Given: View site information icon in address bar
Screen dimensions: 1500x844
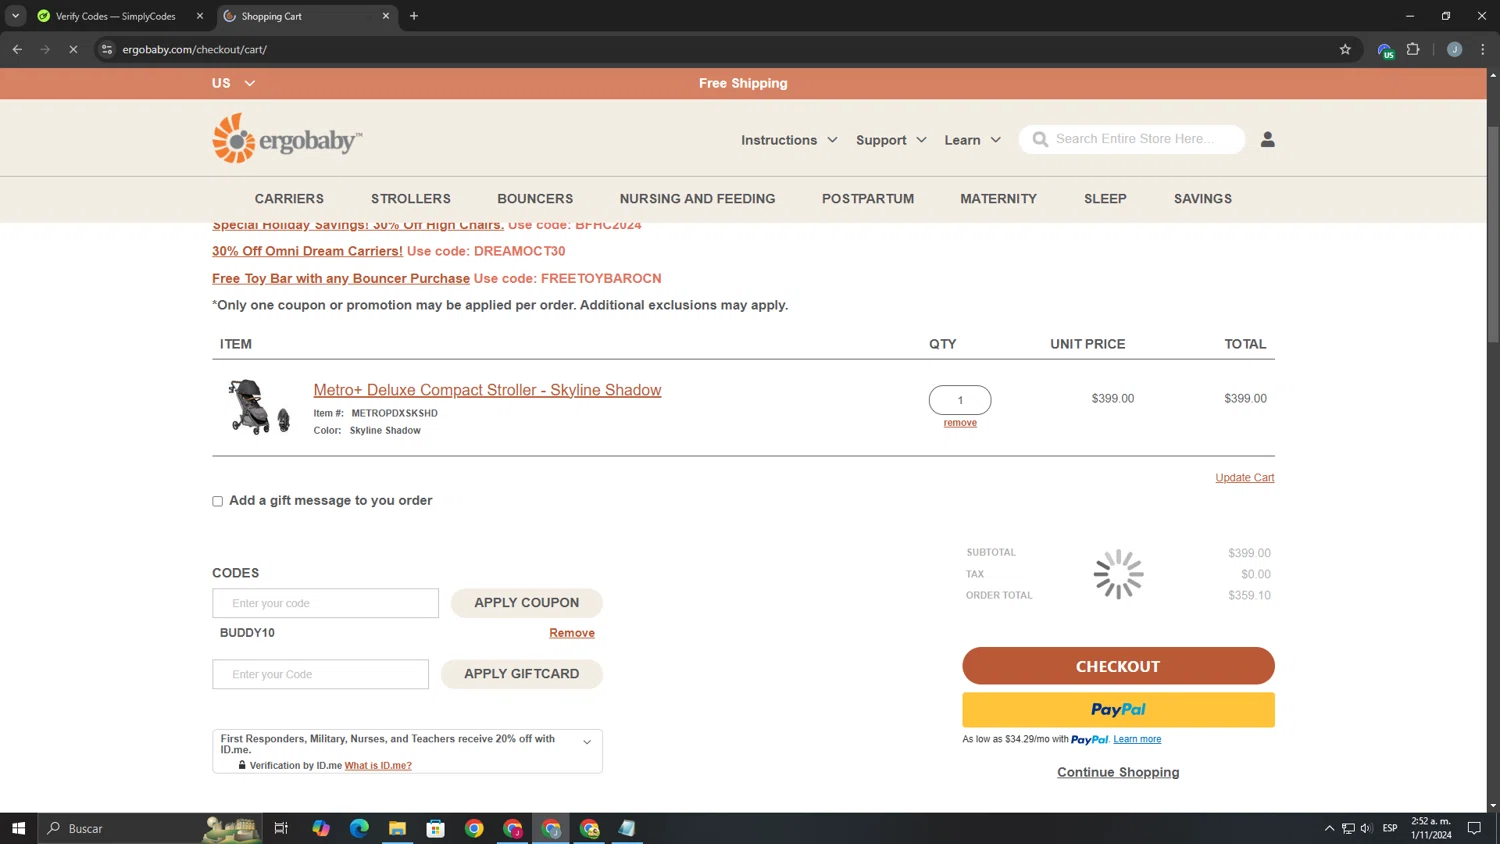Looking at the screenshot, I should [107, 49].
